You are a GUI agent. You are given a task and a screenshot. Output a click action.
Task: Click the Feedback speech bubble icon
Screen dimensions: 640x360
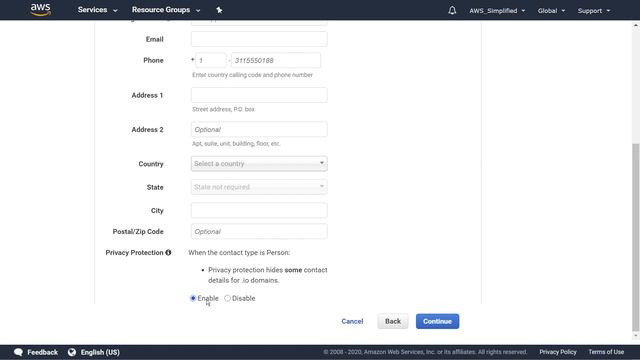coord(18,352)
